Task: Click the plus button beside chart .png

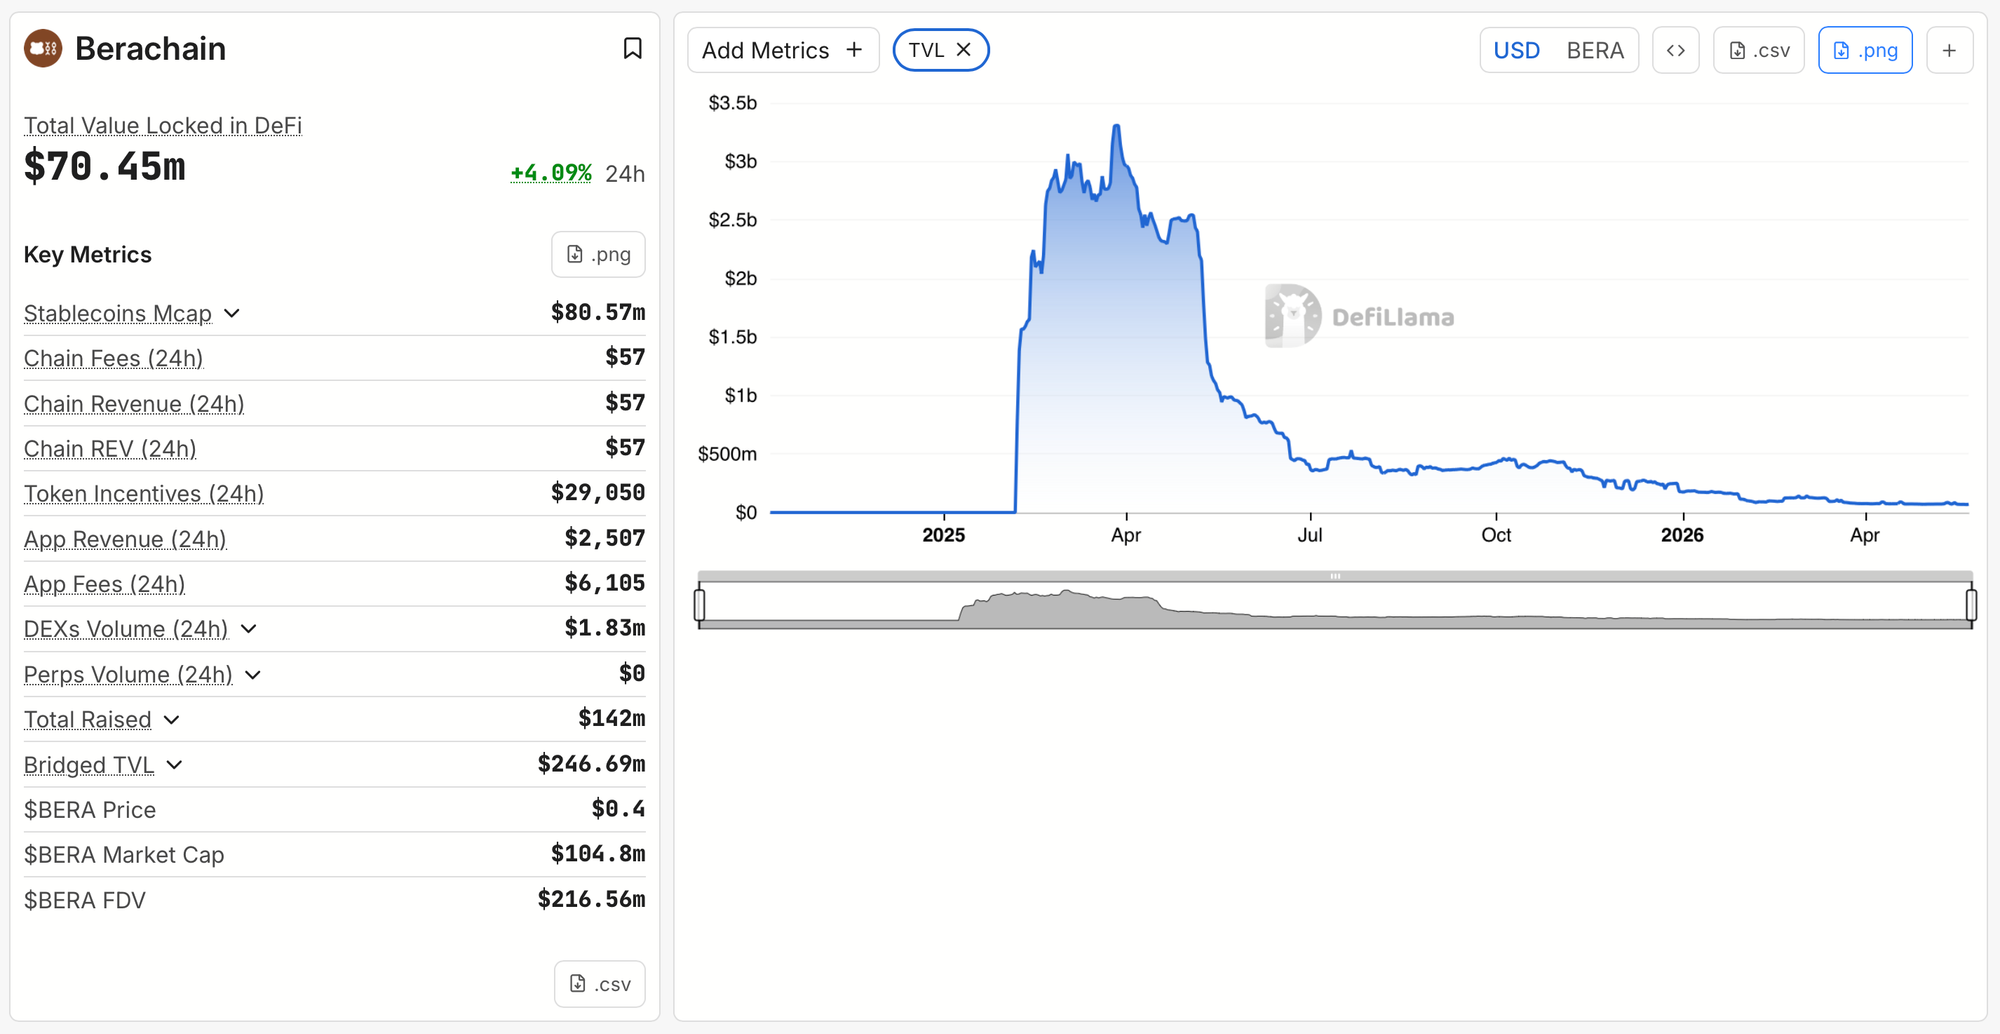Action: 1949,50
